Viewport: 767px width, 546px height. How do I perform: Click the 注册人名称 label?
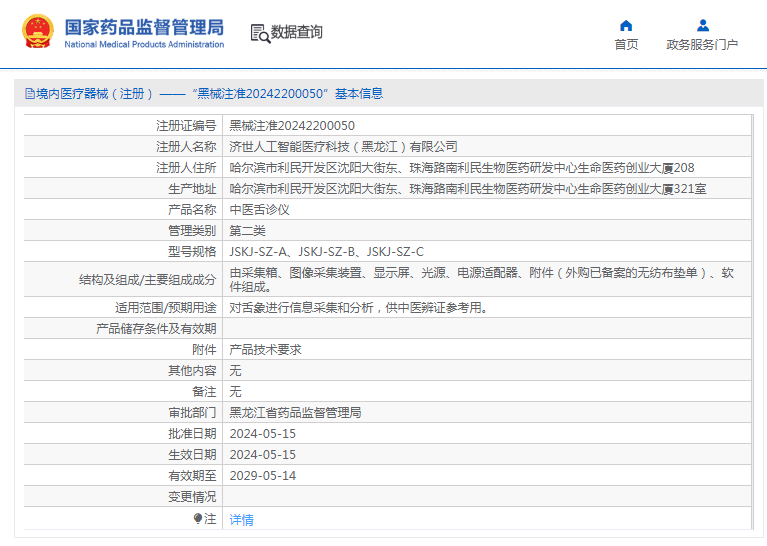click(186, 147)
